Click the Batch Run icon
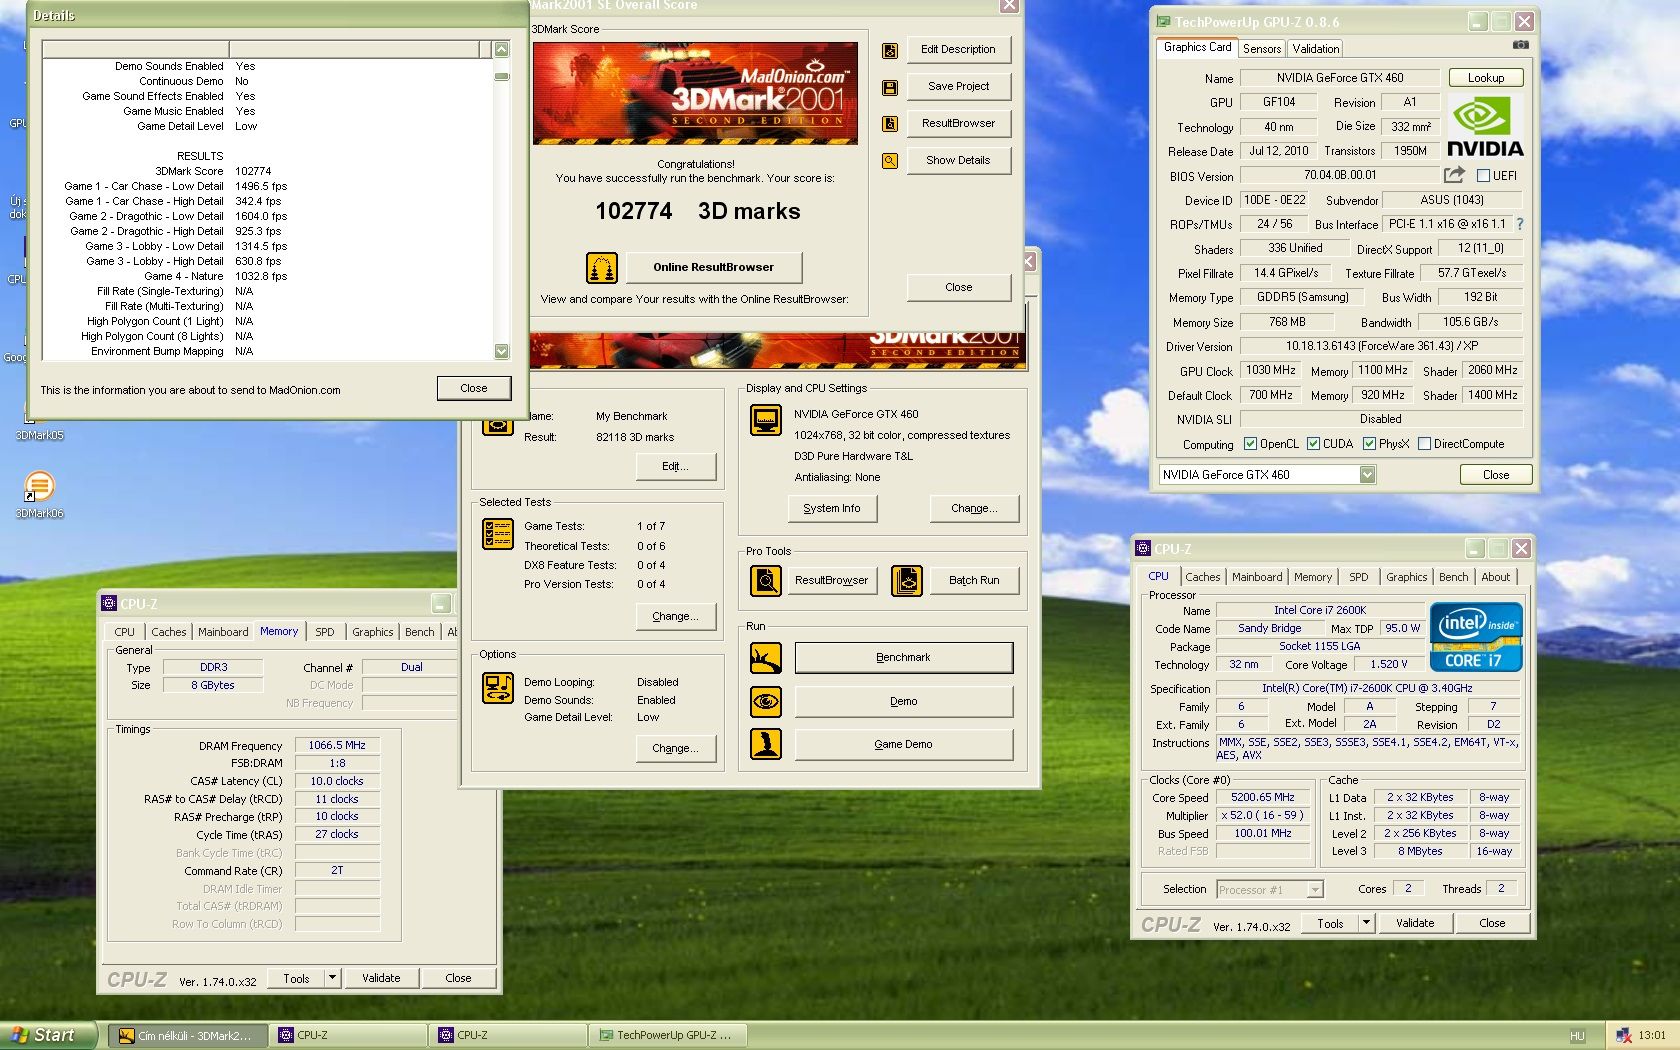 coord(907,580)
